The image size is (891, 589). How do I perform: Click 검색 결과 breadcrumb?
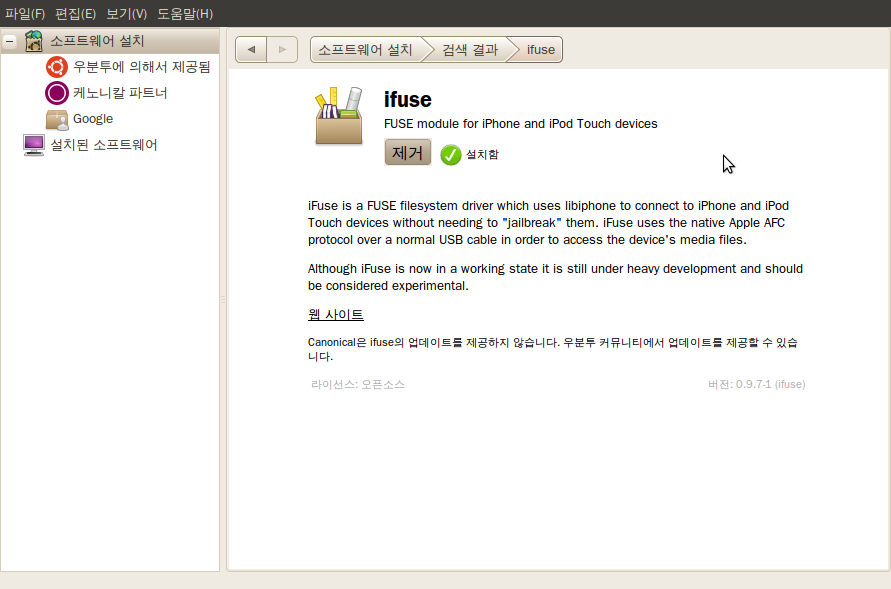[x=470, y=49]
